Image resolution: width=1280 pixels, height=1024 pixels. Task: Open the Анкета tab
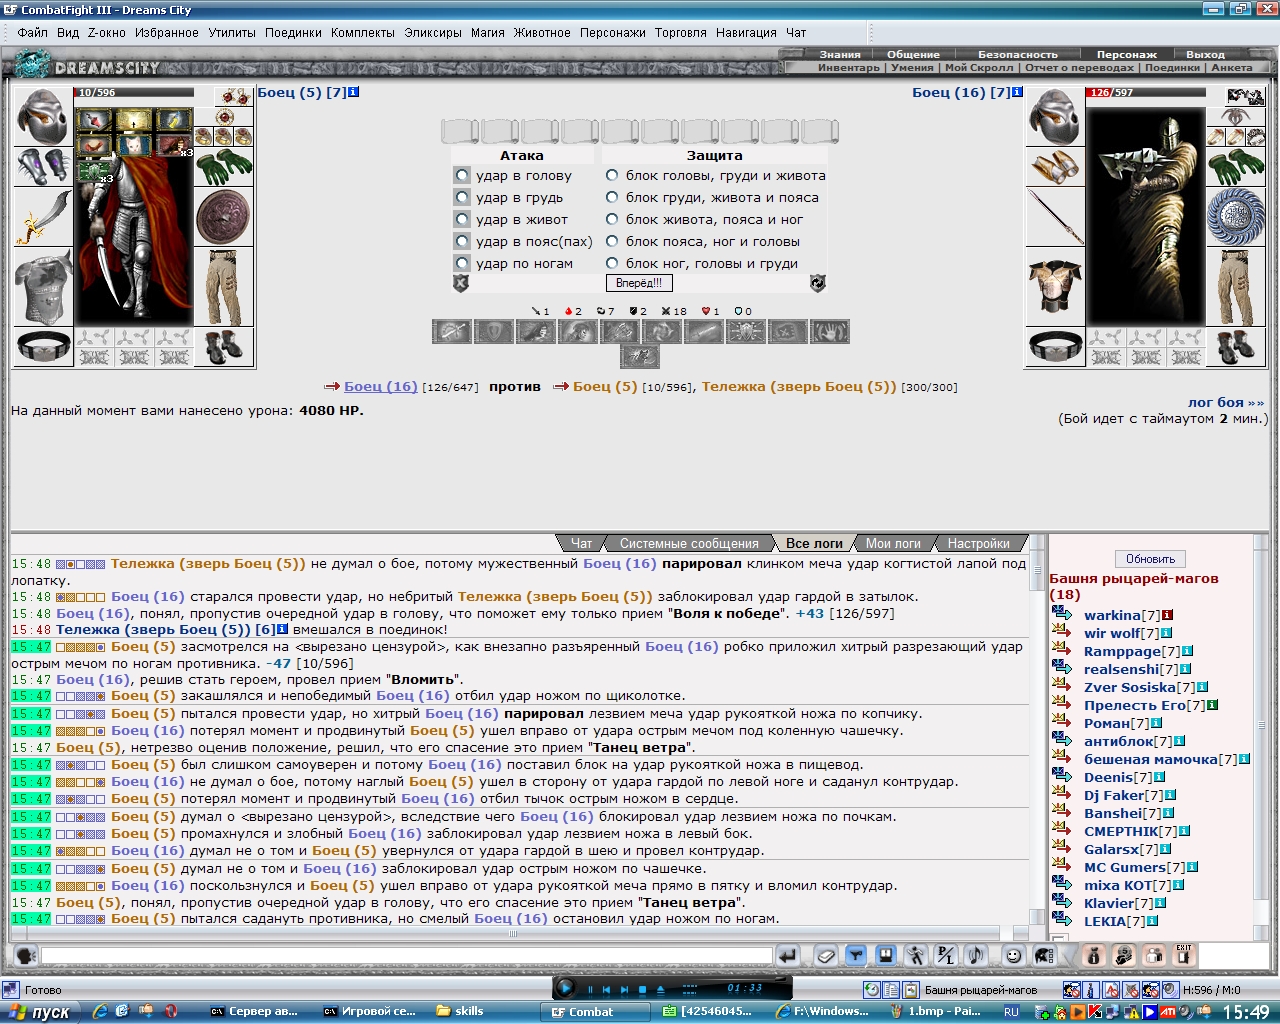point(1231,68)
